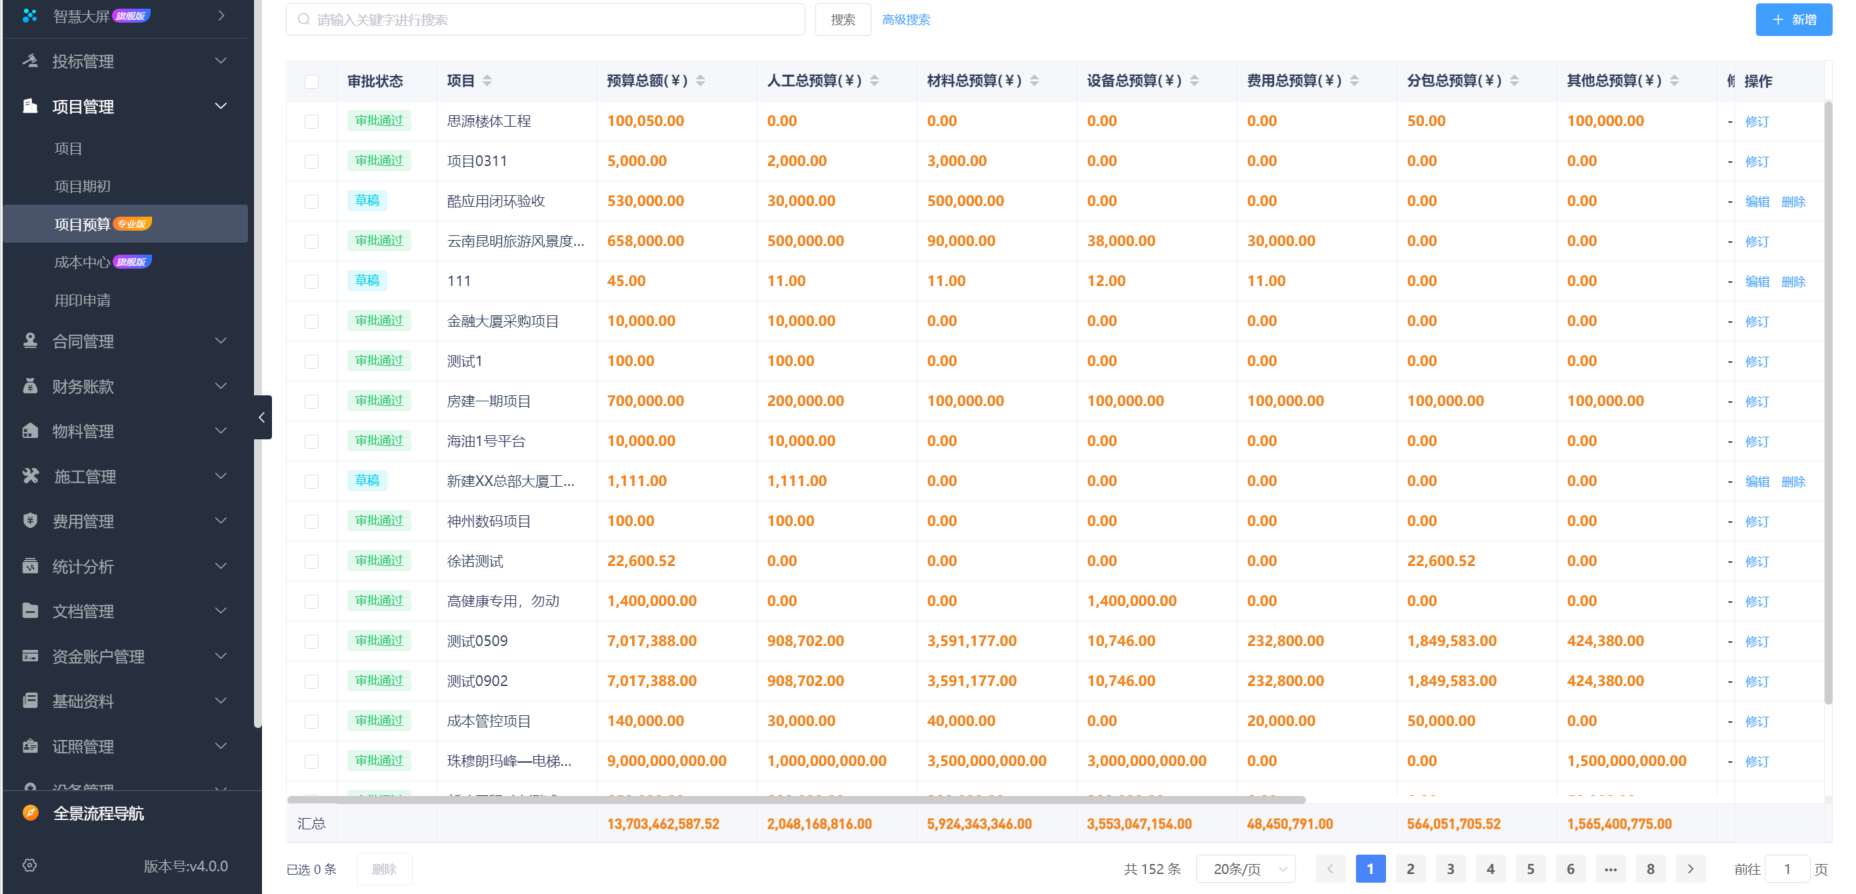Go to 项目期初 in sidebar
1856x894 pixels.
pyautogui.click(x=82, y=186)
